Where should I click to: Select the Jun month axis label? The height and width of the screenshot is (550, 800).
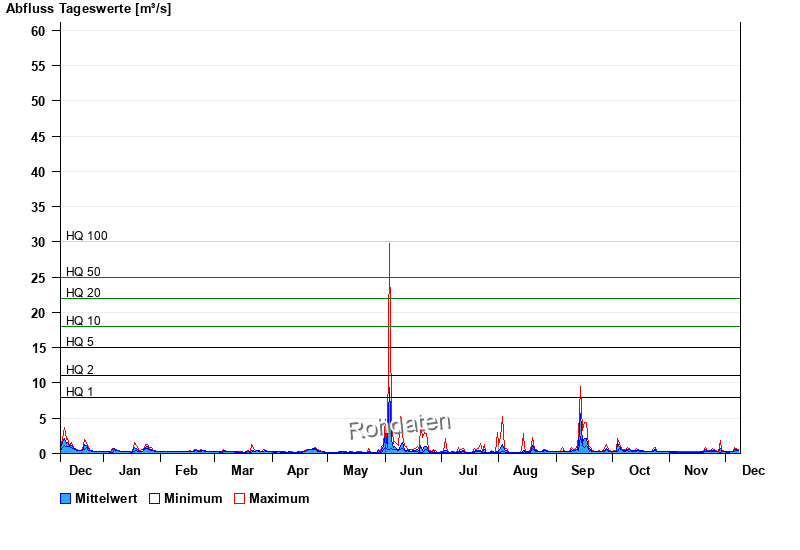click(x=411, y=470)
